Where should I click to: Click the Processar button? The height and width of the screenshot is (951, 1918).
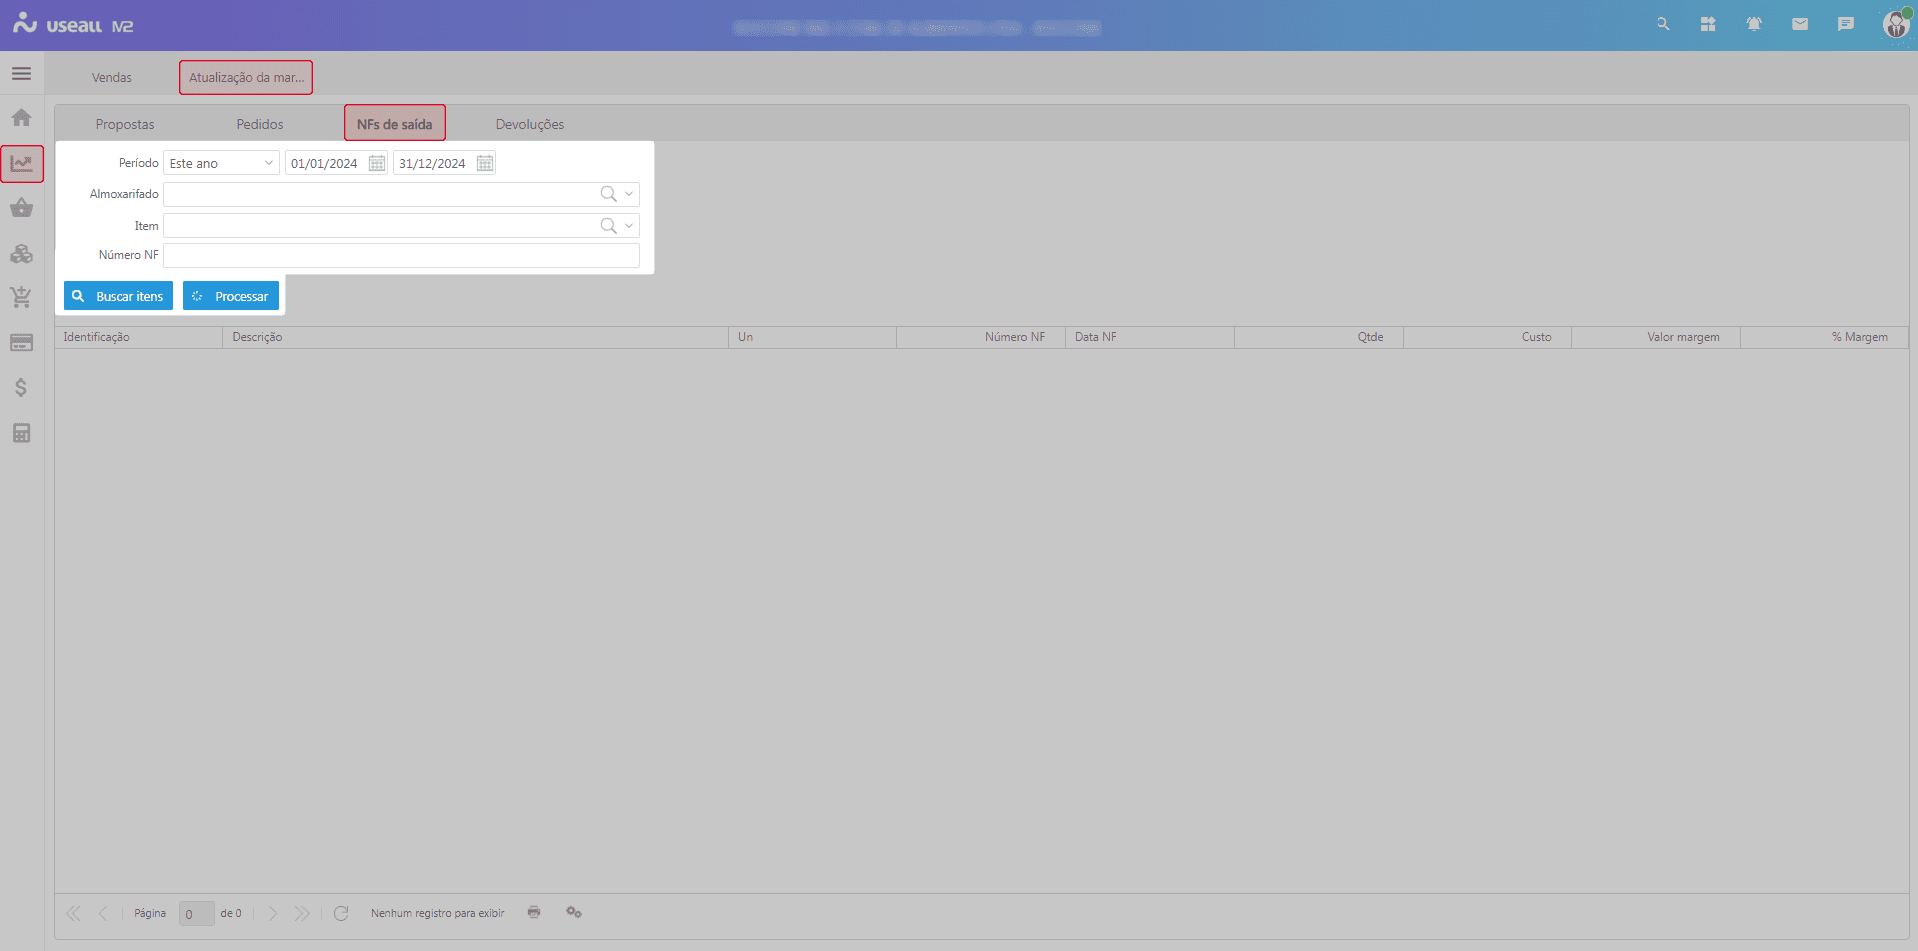[230, 296]
